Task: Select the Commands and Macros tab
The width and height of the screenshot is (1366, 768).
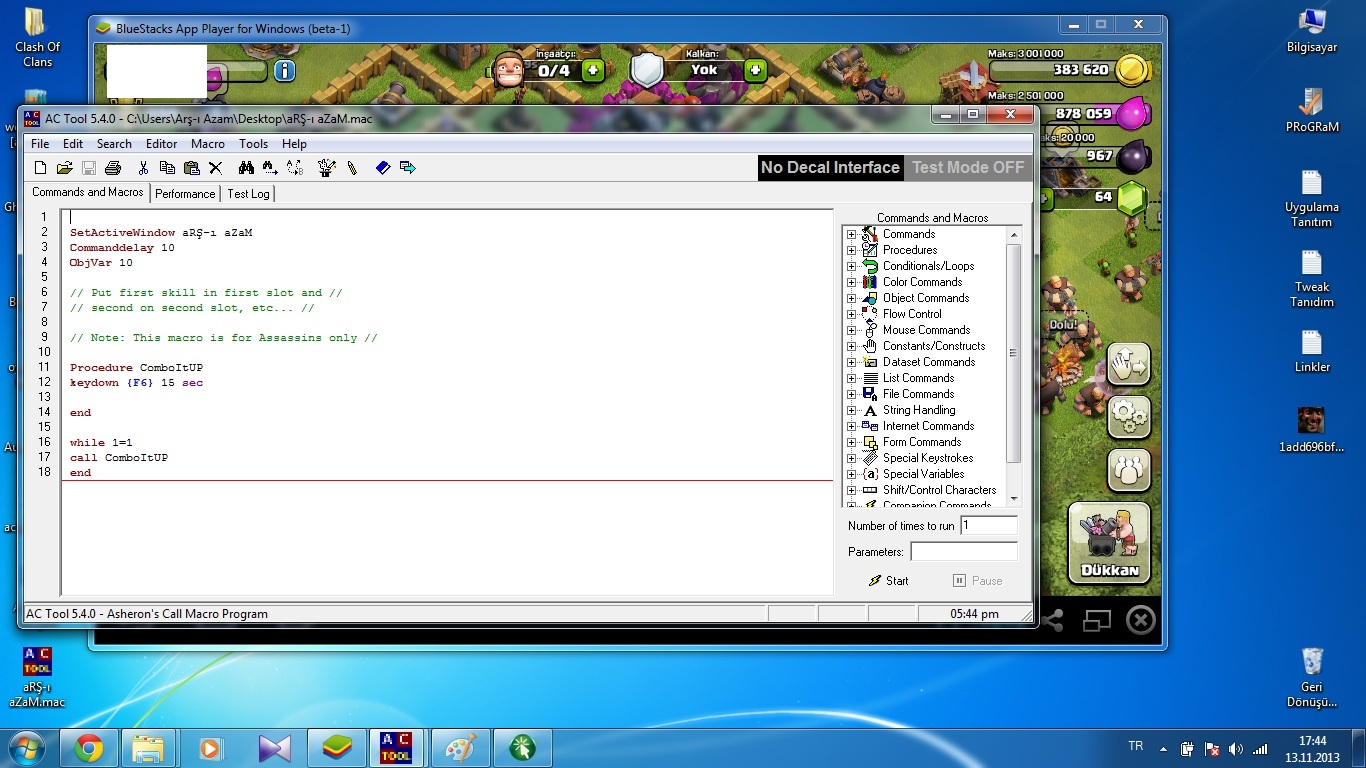Action: [87, 192]
